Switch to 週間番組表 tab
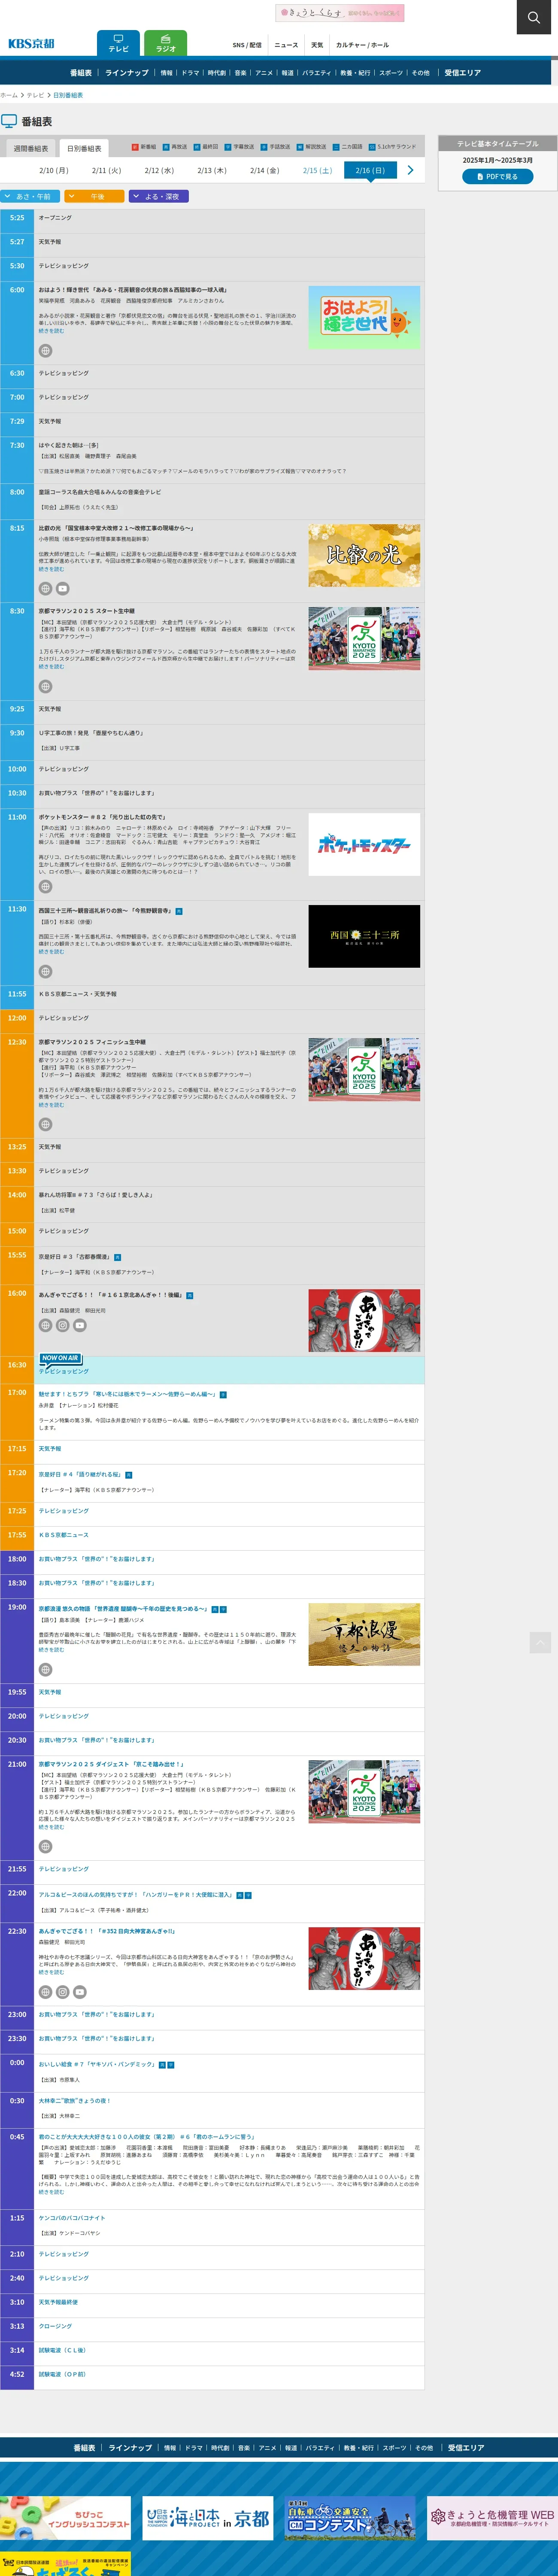558x2576 pixels. (30, 148)
